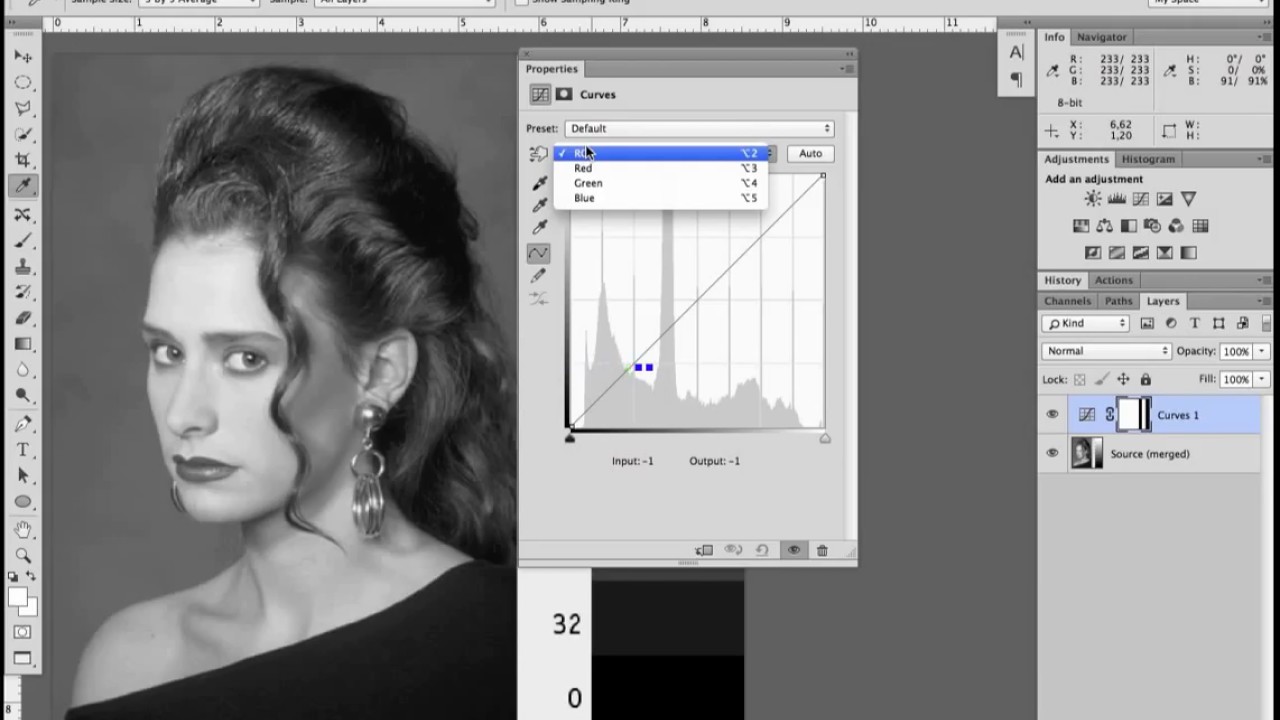Add a Vibrance adjustment
Viewport: 1280px width, 720px height.
[x=1188, y=199]
